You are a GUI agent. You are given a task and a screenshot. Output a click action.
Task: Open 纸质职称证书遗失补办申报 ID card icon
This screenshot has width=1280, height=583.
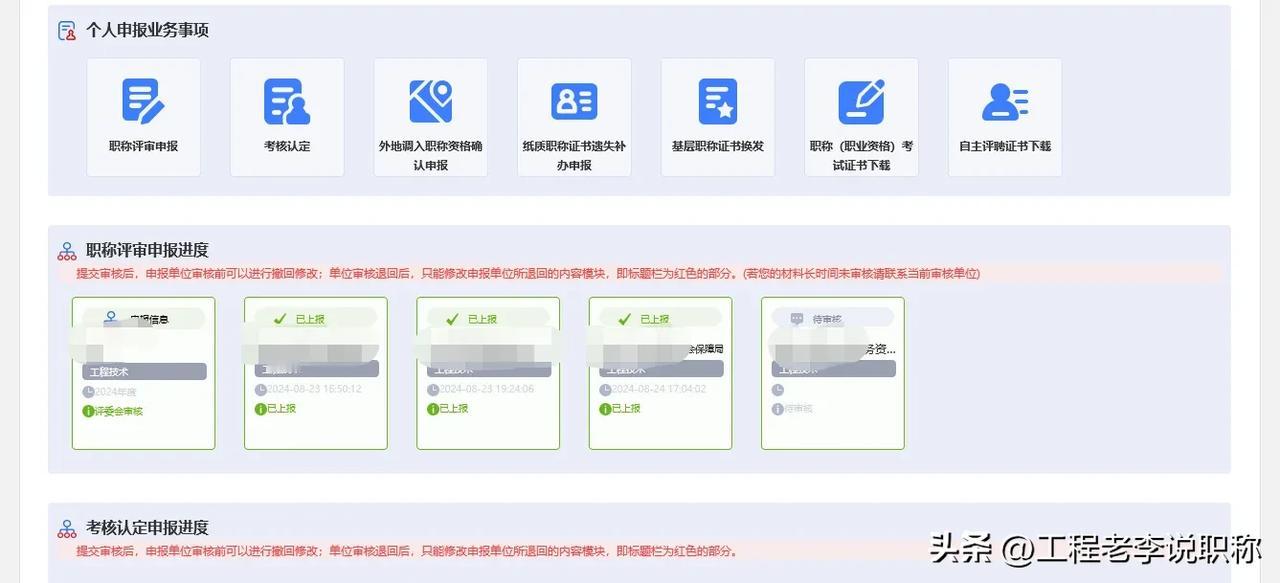pyautogui.click(x=574, y=102)
